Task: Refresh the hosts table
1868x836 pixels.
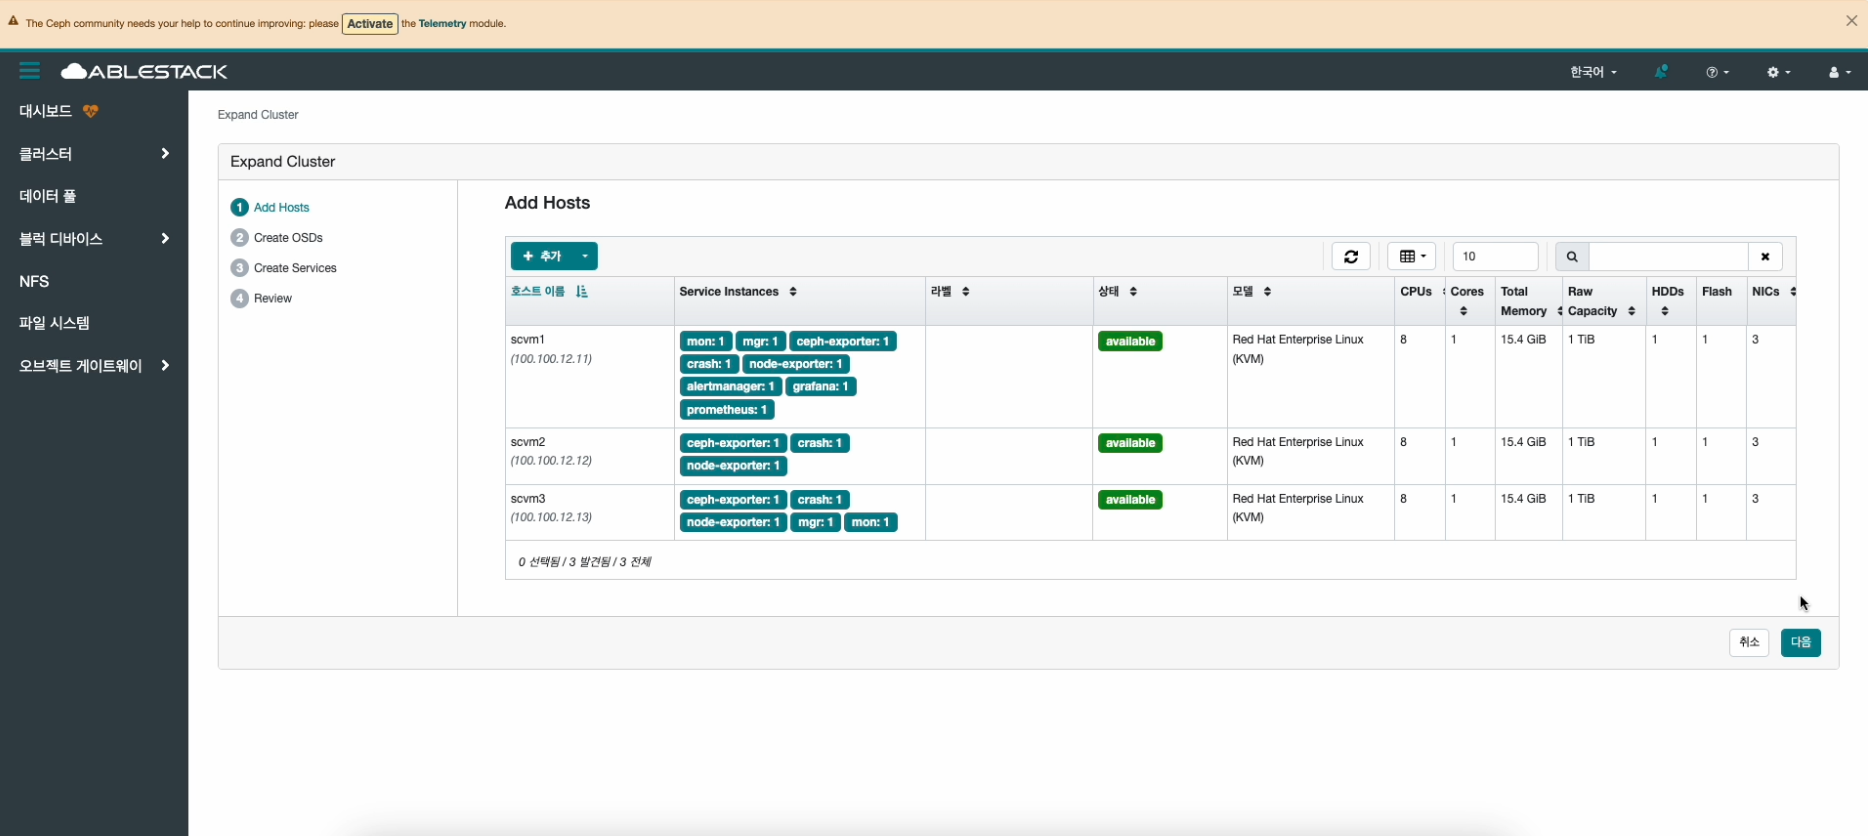Action: coord(1350,257)
